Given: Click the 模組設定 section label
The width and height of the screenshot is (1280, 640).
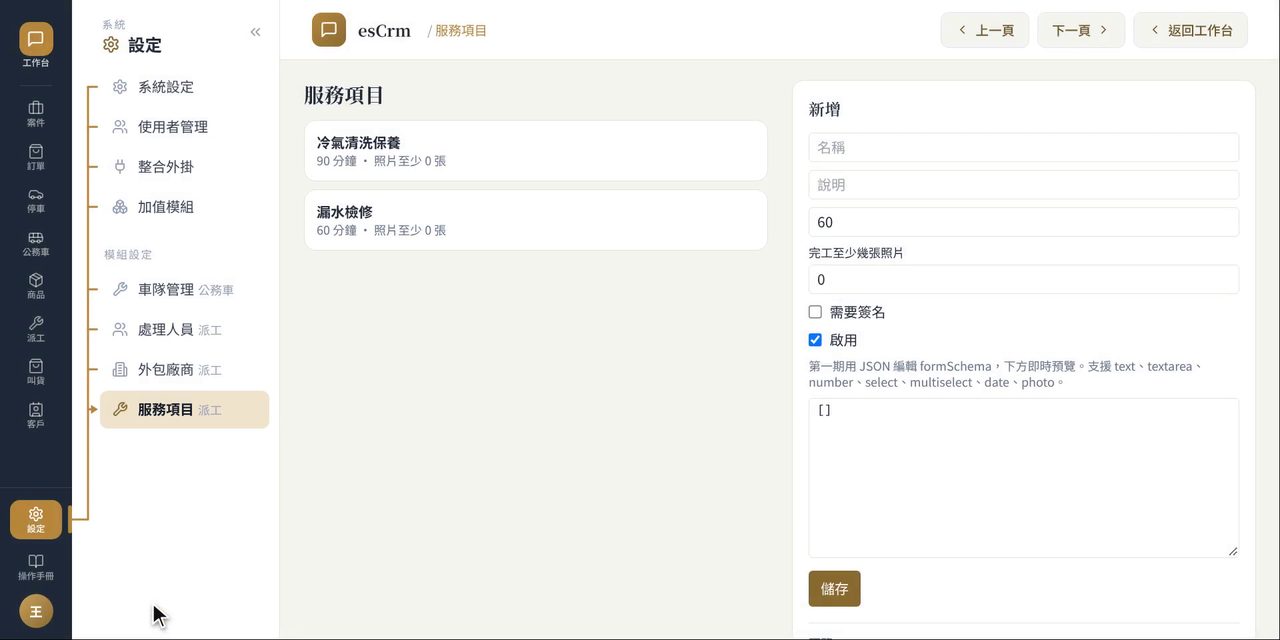Looking at the screenshot, I should tap(128, 255).
